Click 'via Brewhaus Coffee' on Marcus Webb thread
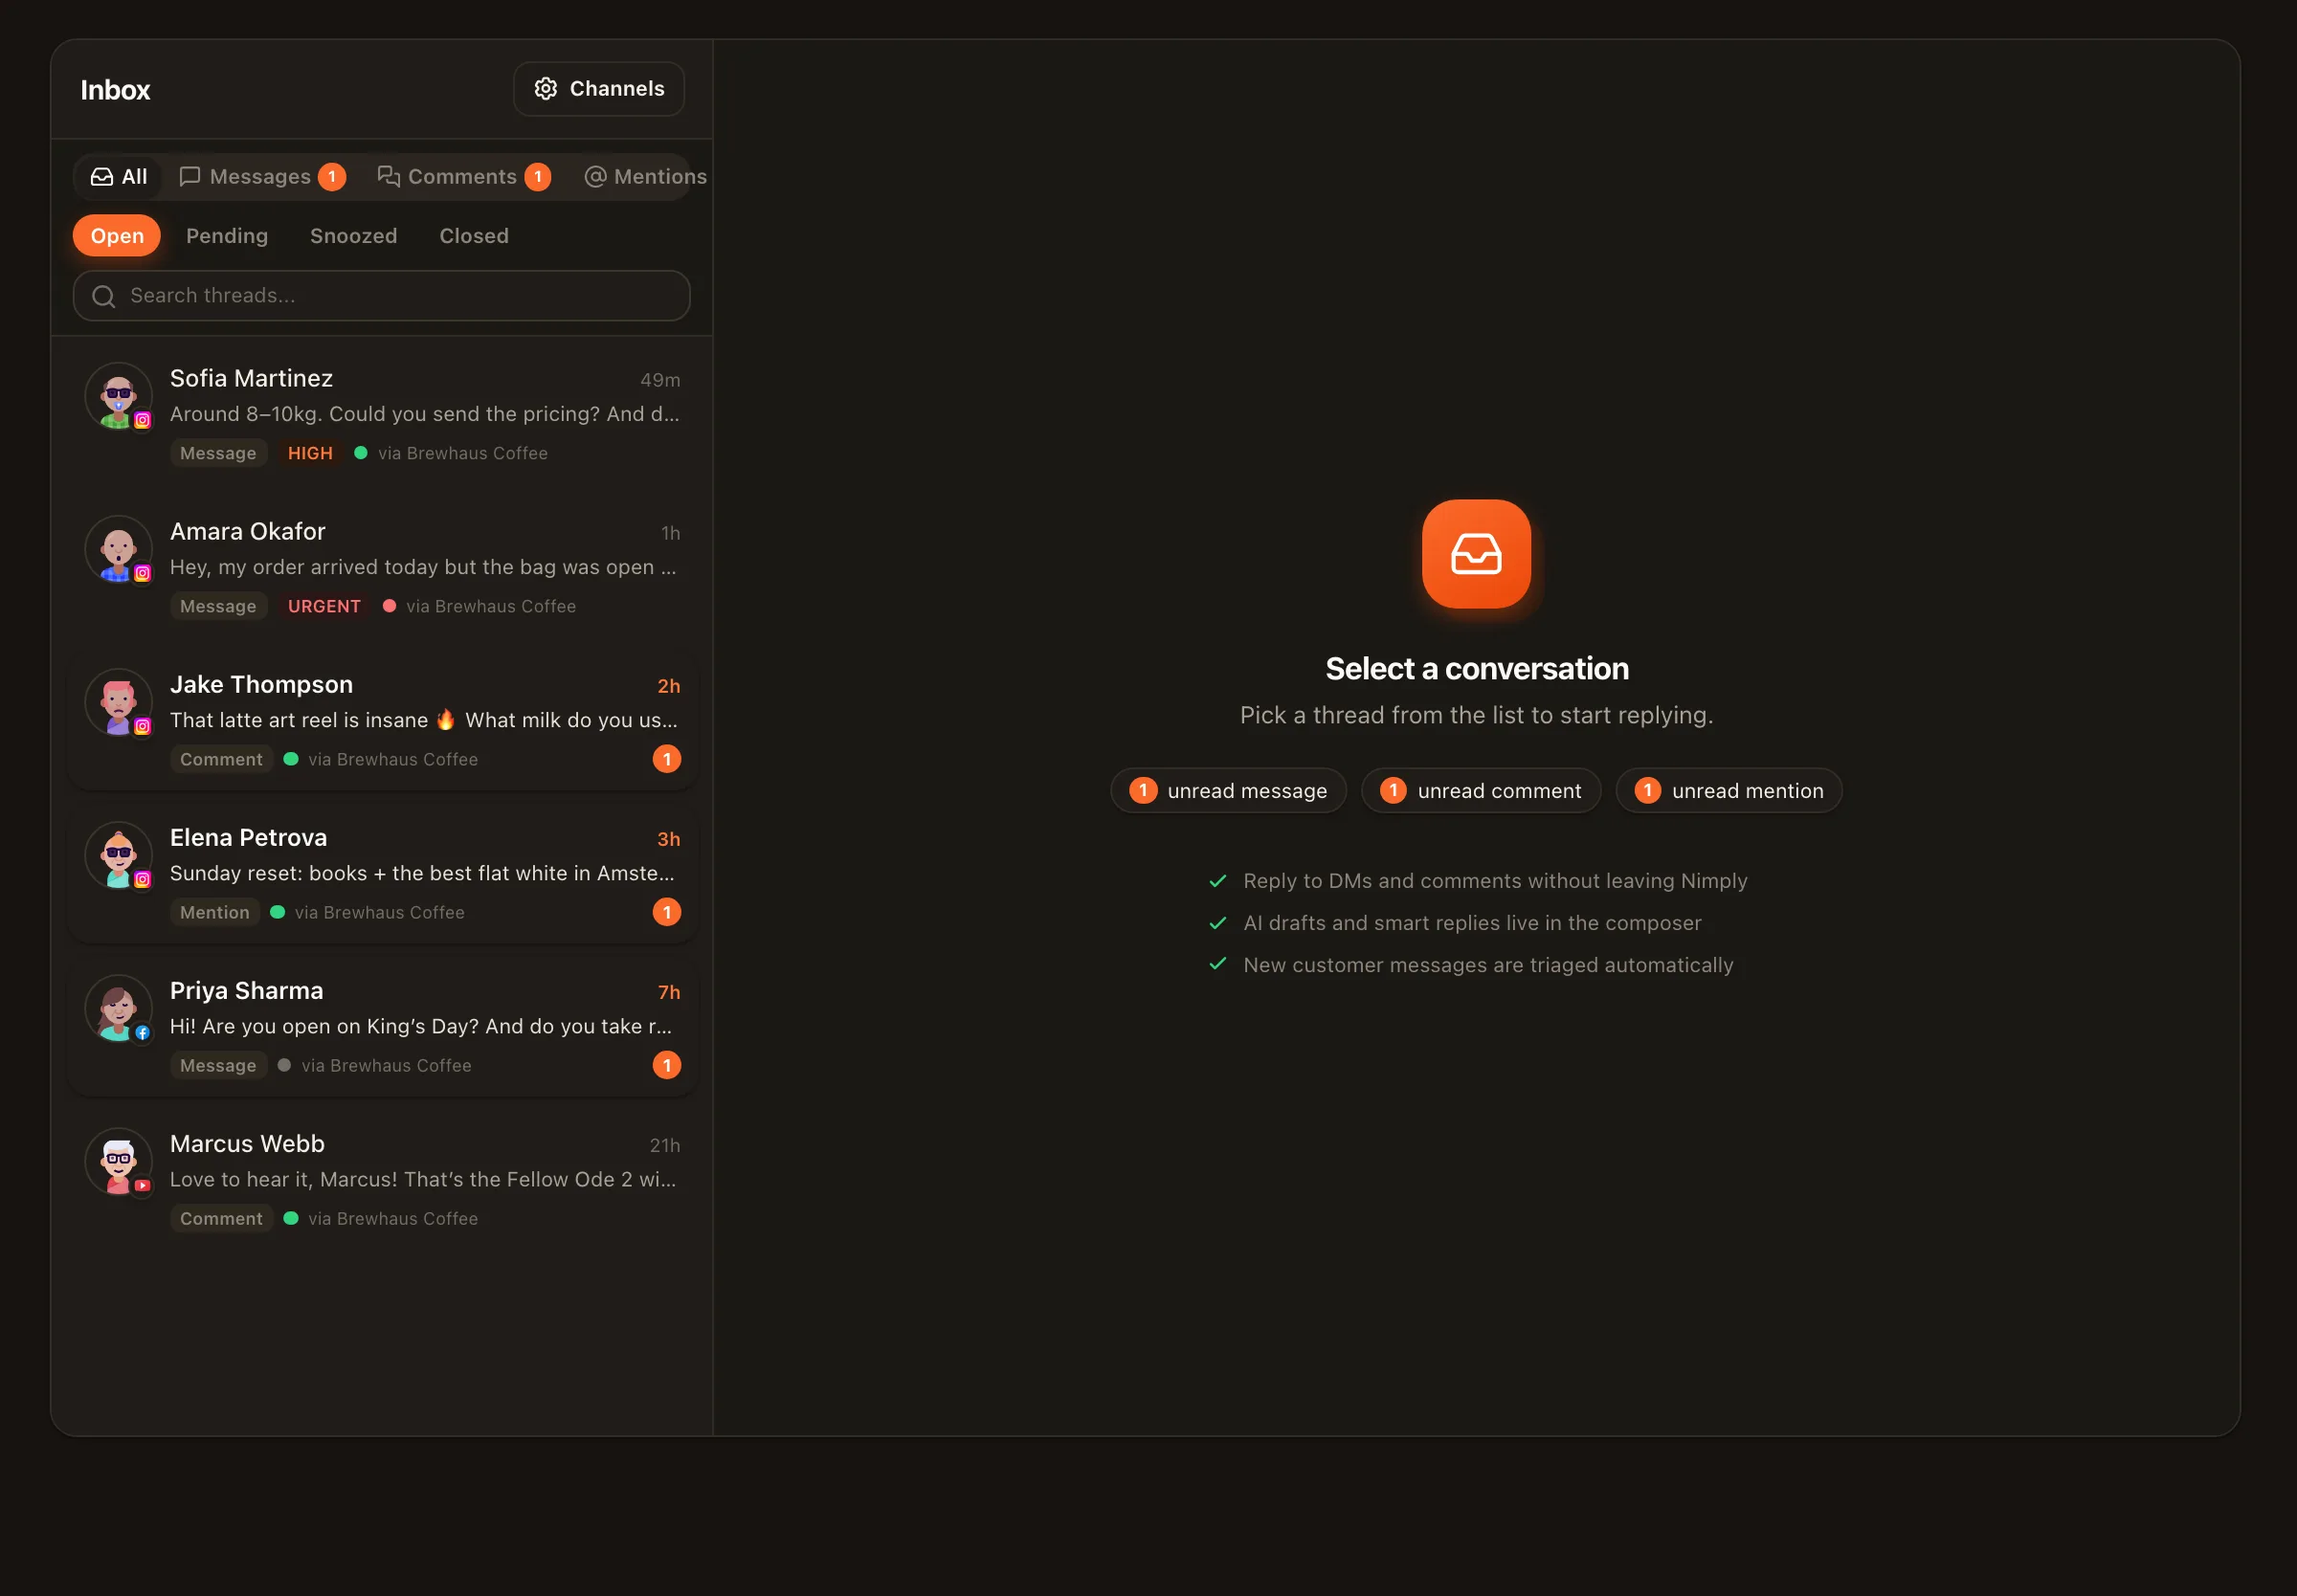2297x1596 pixels. coord(393,1219)
